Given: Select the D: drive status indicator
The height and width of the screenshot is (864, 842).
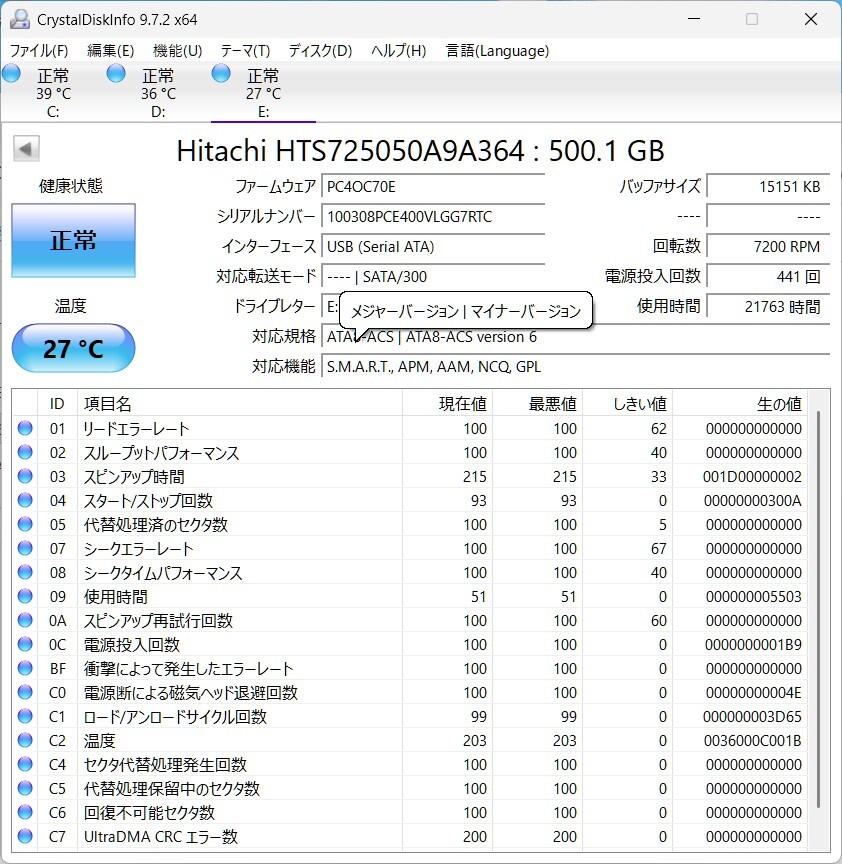Looking at the screenshot, I should pyautogui.click(x=155, y=87).
